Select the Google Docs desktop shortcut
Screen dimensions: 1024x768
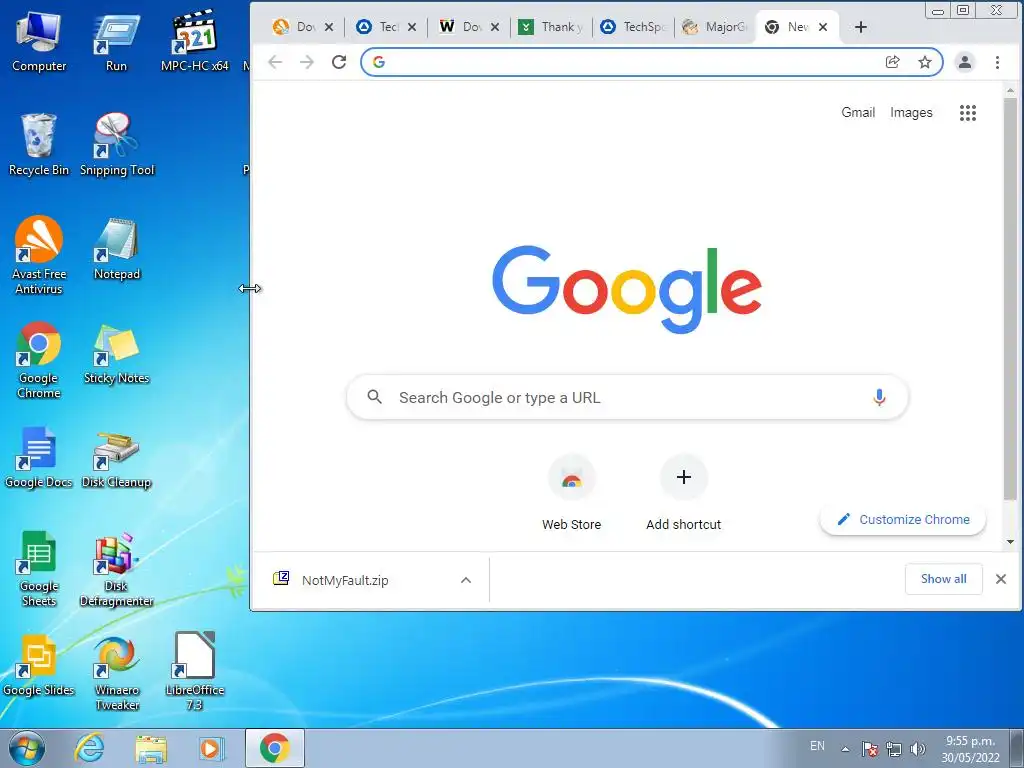pos(39,457)
